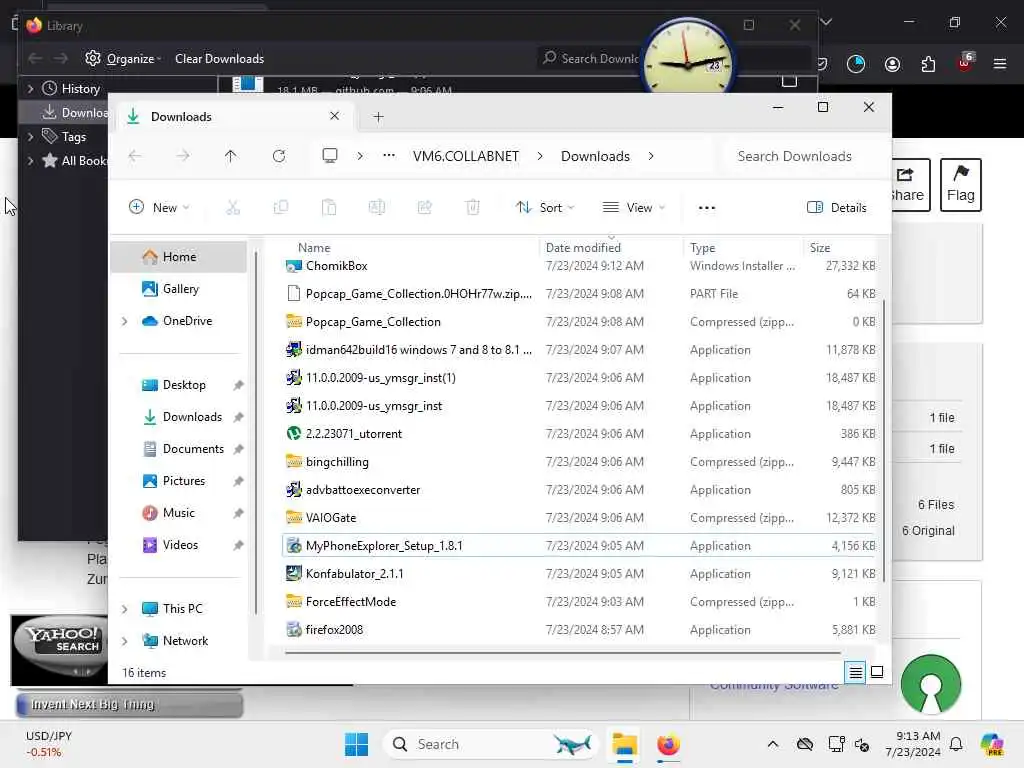Open Desktop quick access item

click(x=178, y=385)
